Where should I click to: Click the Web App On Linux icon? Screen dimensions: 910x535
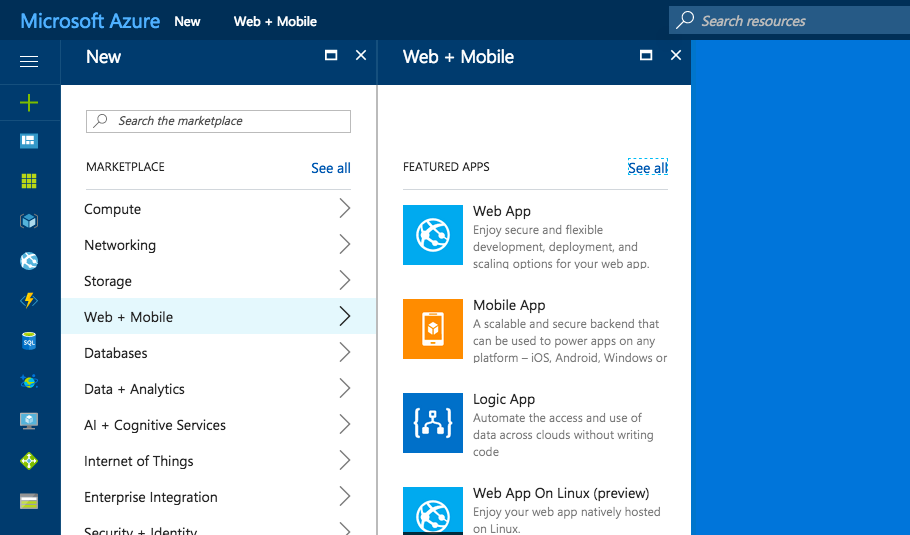433,511
